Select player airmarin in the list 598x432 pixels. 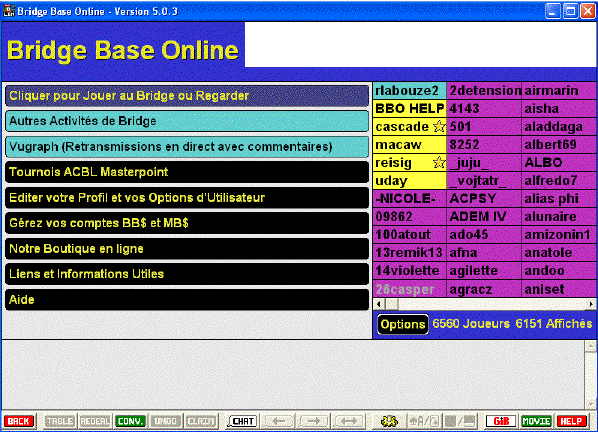(x=559, y=91)
